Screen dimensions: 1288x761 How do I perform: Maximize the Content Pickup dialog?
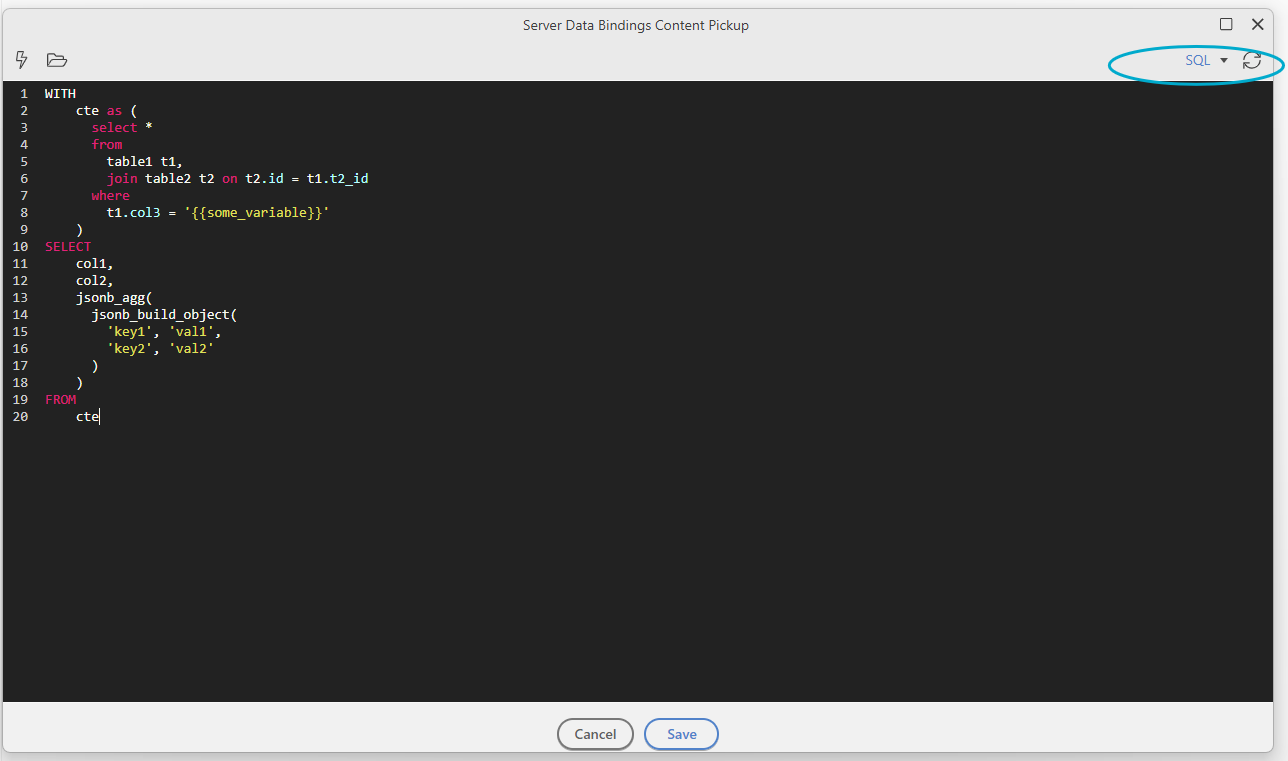(1226, 25)
